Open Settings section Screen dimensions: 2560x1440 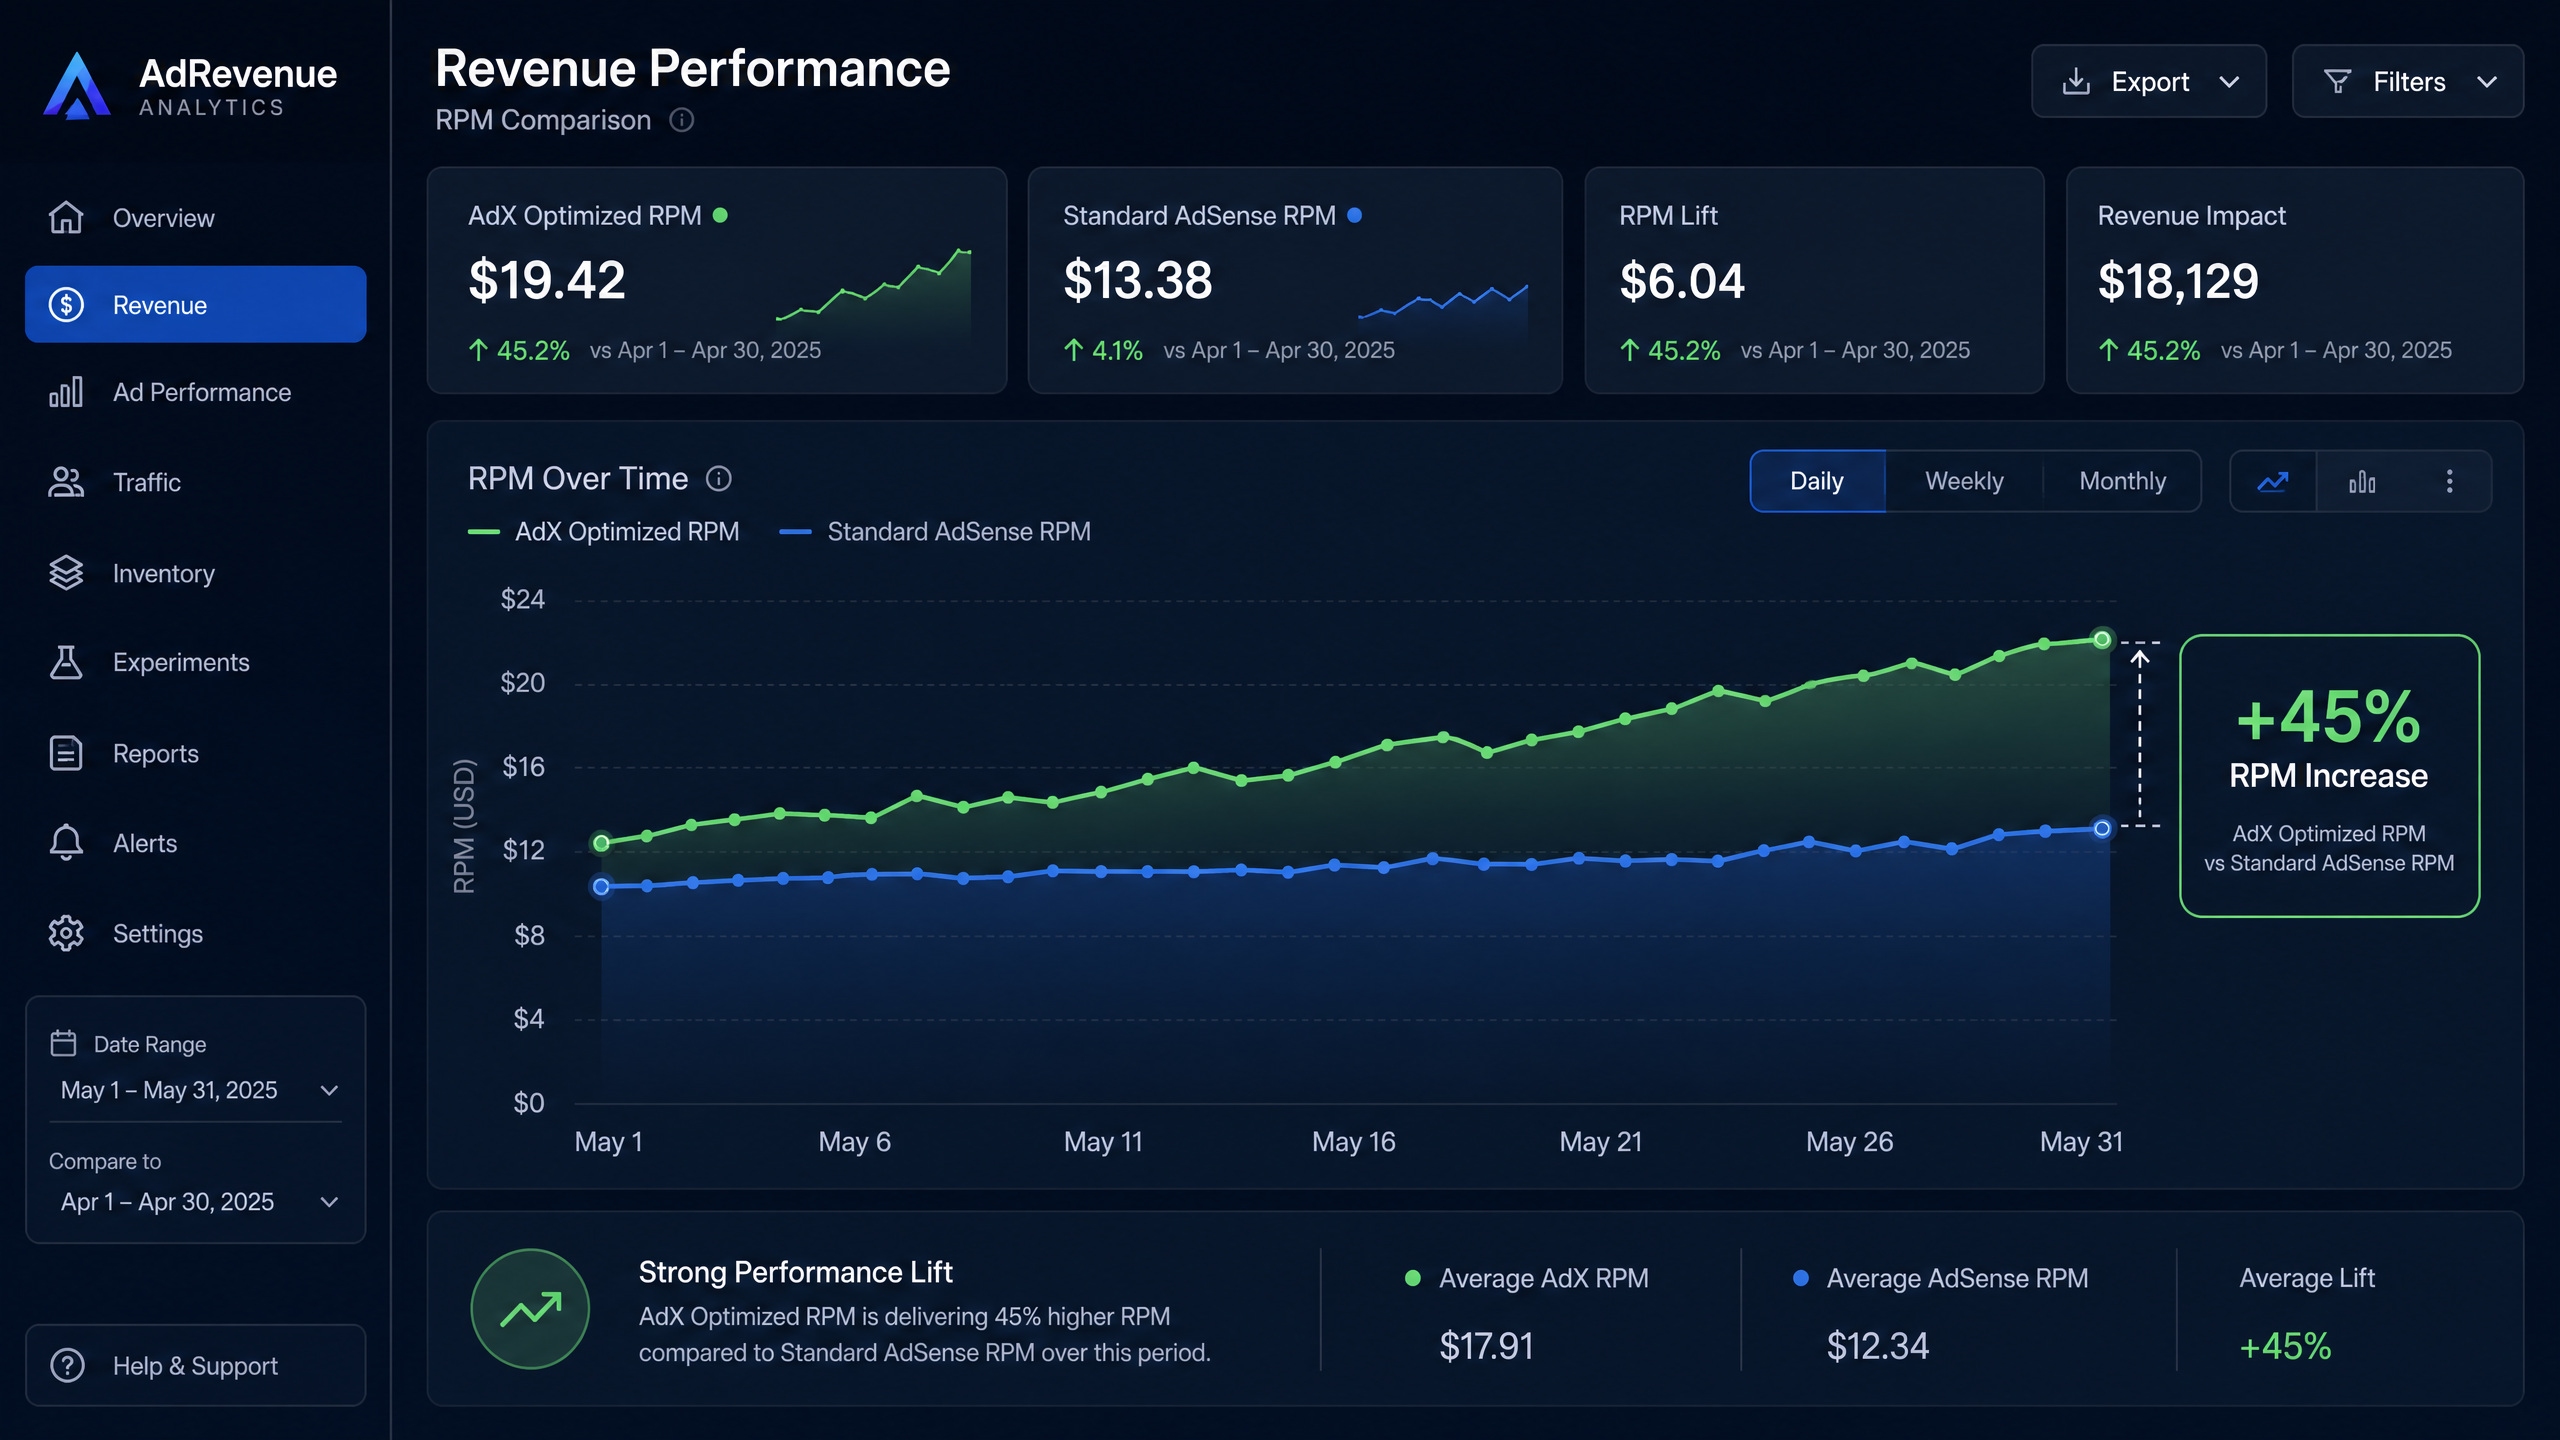[196, 933]
